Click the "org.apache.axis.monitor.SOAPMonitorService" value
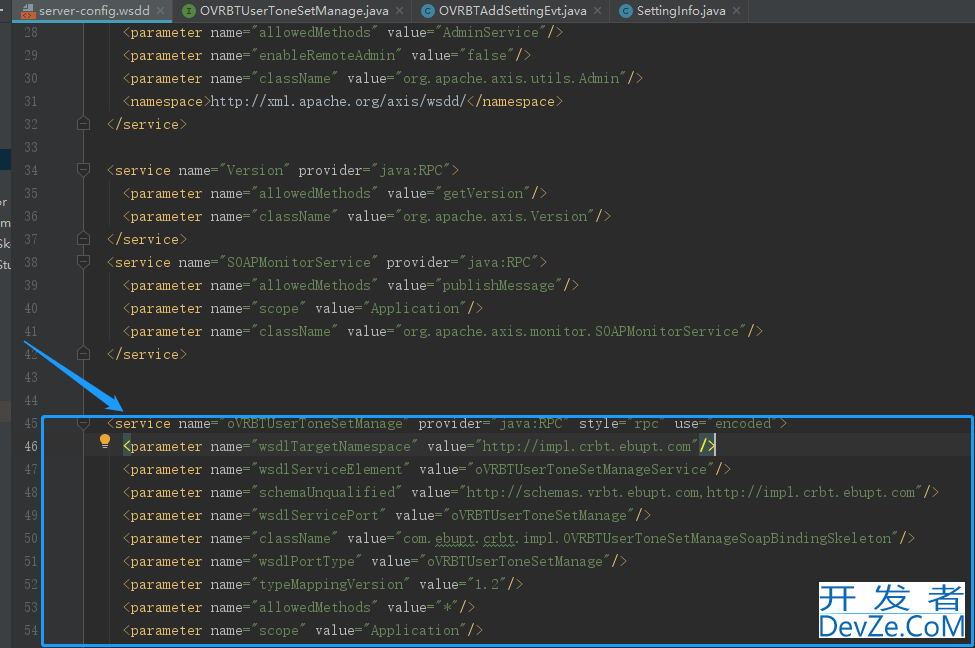The width and height of the screenshot is (975, 648). 571,331
